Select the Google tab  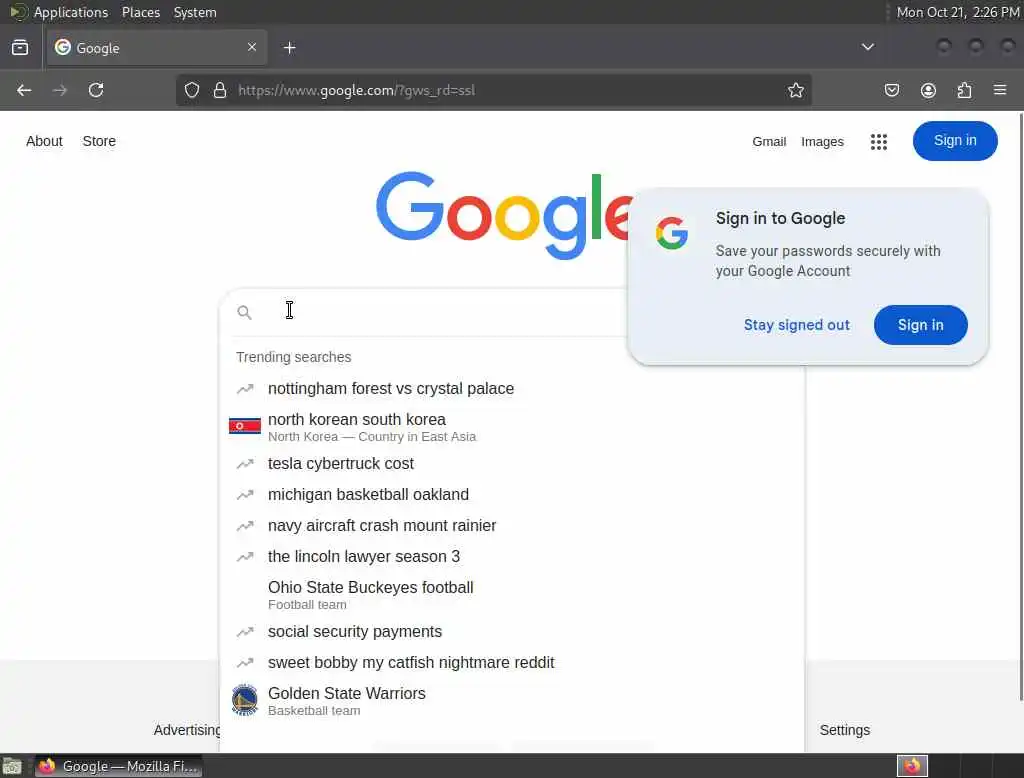[x=155, y=48]
